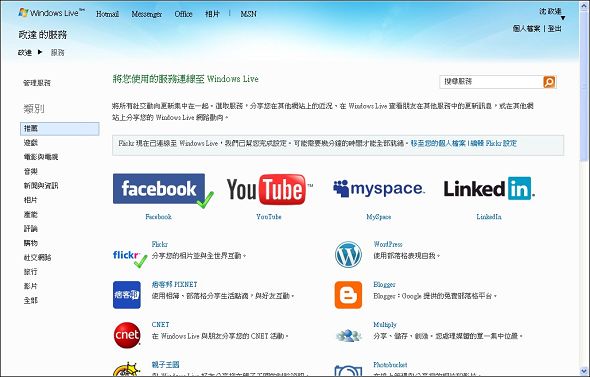Open Office from the top navigation
The image size is (590, 377).
(183, 14)
